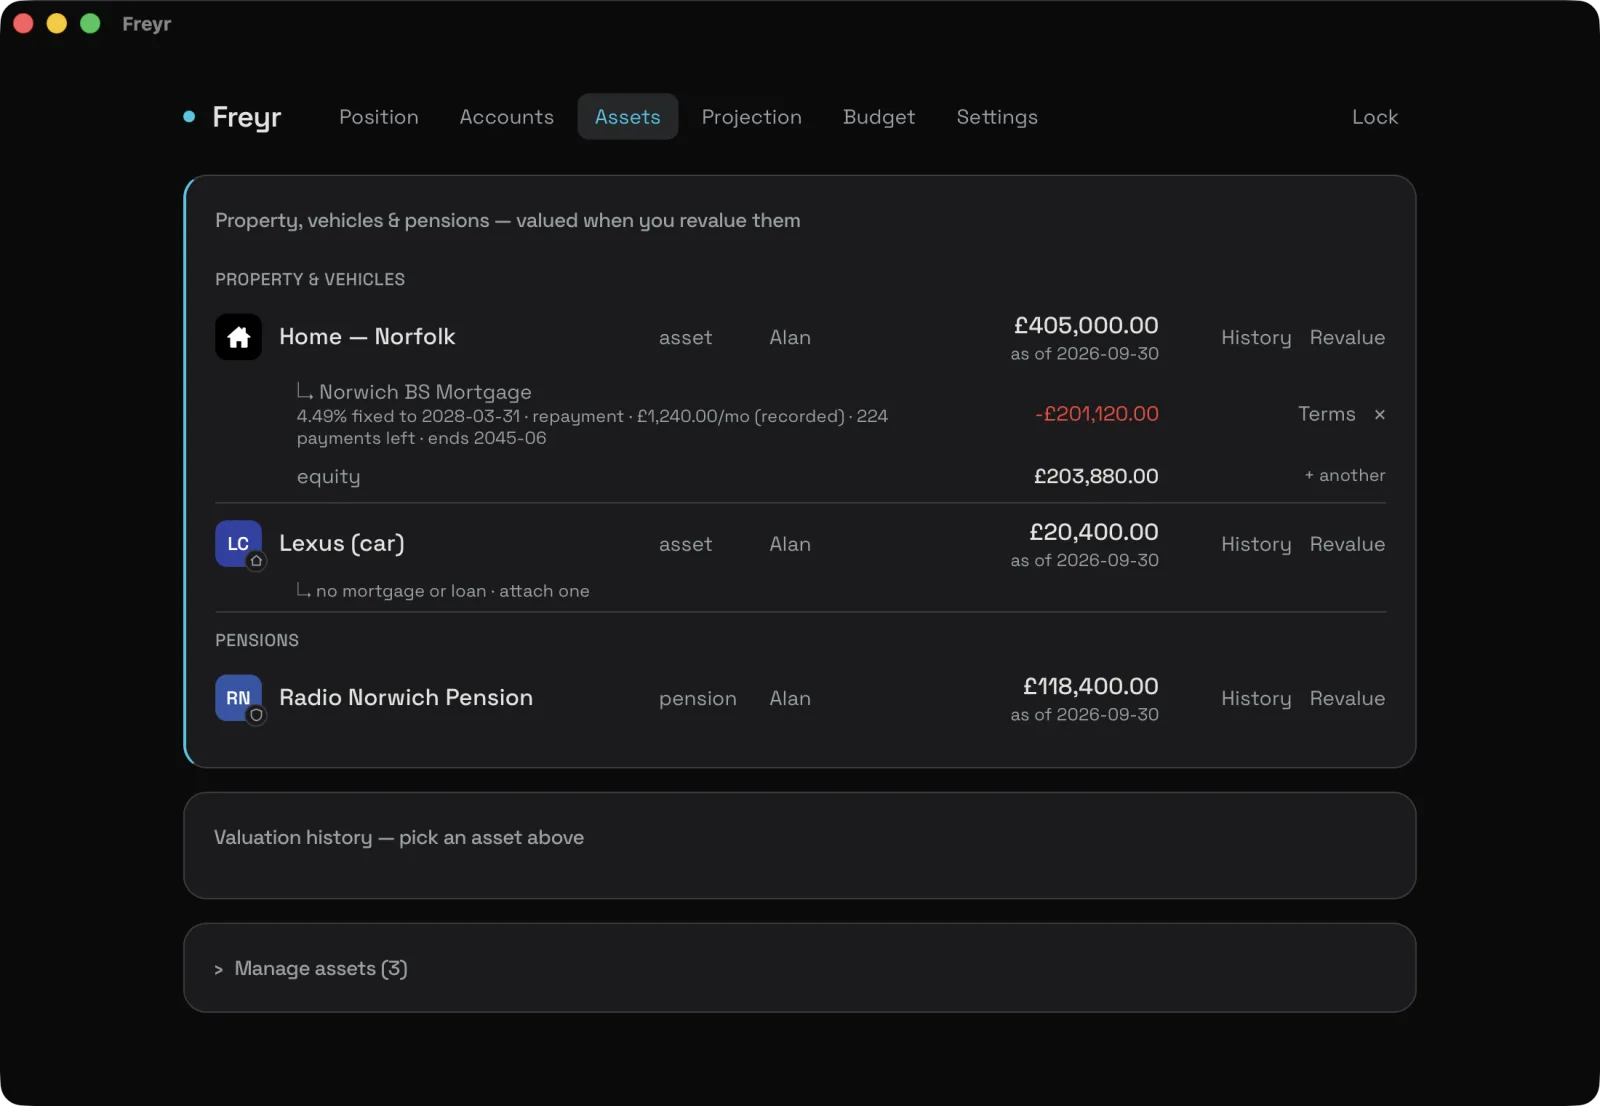Revalue the Home — Norfolk asset

pyautogui.click(x=1347, y=338)
